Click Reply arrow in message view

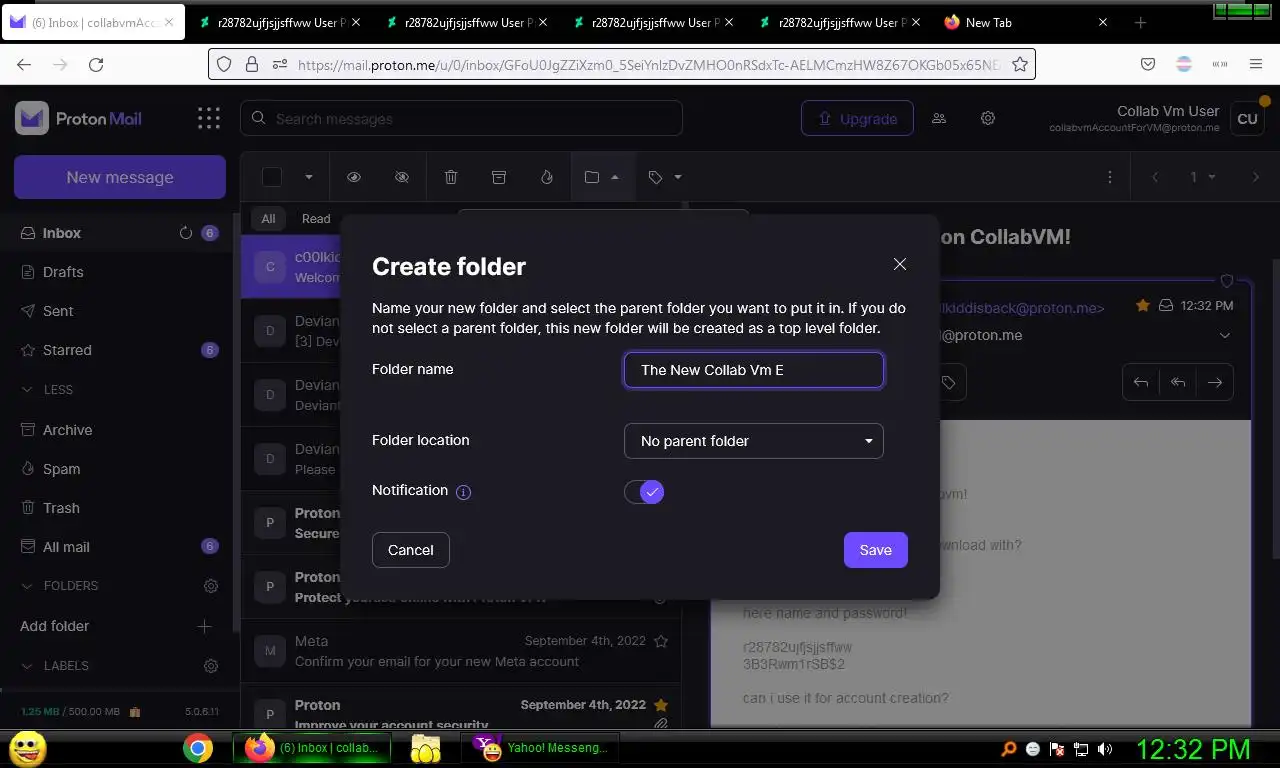1141,382
